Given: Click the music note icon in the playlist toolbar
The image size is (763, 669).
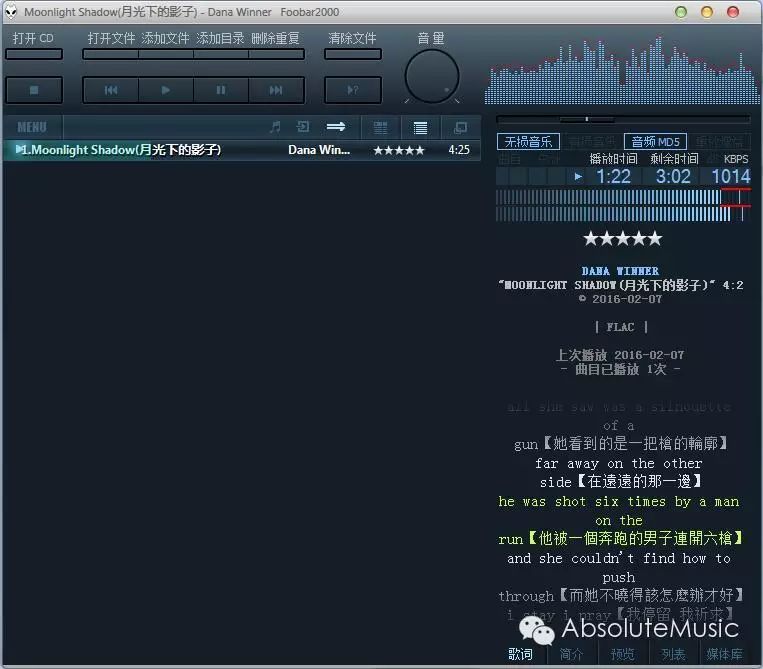Looking at the screenshot, I should tap(275, 127).
